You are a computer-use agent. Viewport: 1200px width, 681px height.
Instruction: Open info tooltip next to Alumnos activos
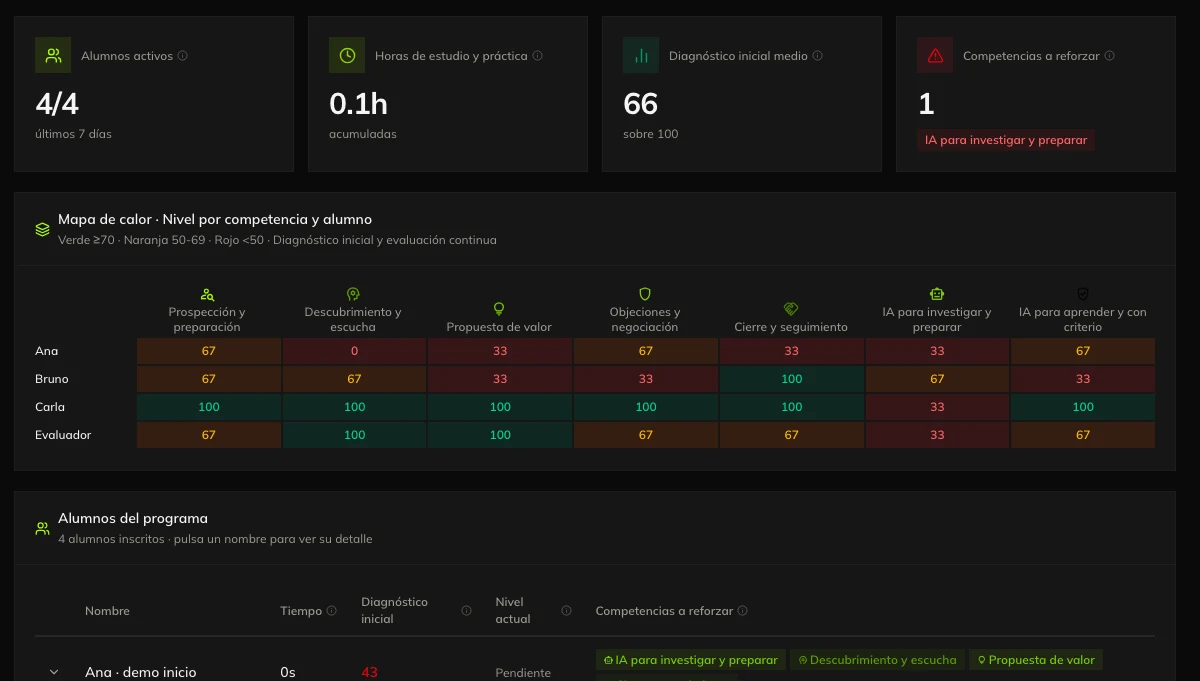click(183, 56)
